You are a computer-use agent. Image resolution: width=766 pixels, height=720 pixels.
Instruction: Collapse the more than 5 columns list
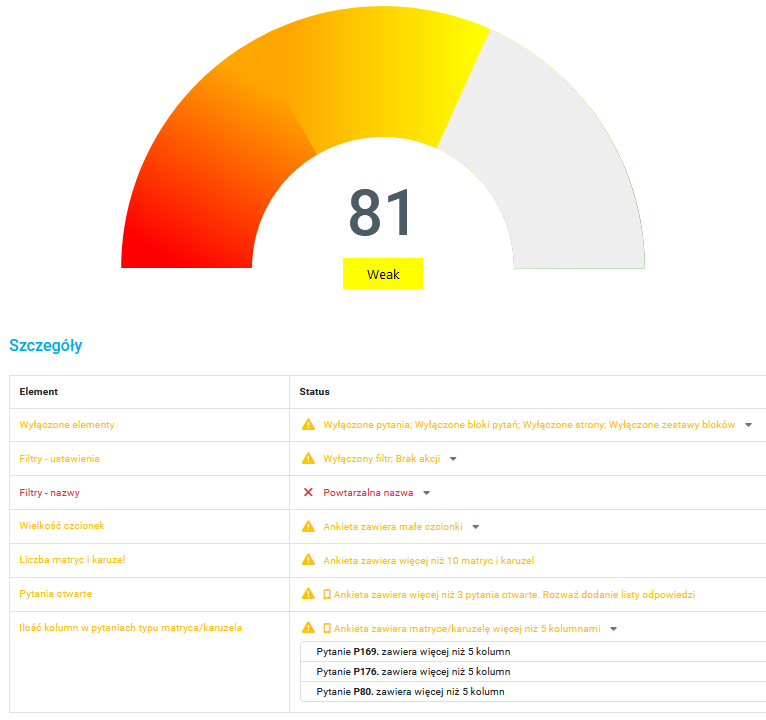pyautogui.click(x=613, y=629)
